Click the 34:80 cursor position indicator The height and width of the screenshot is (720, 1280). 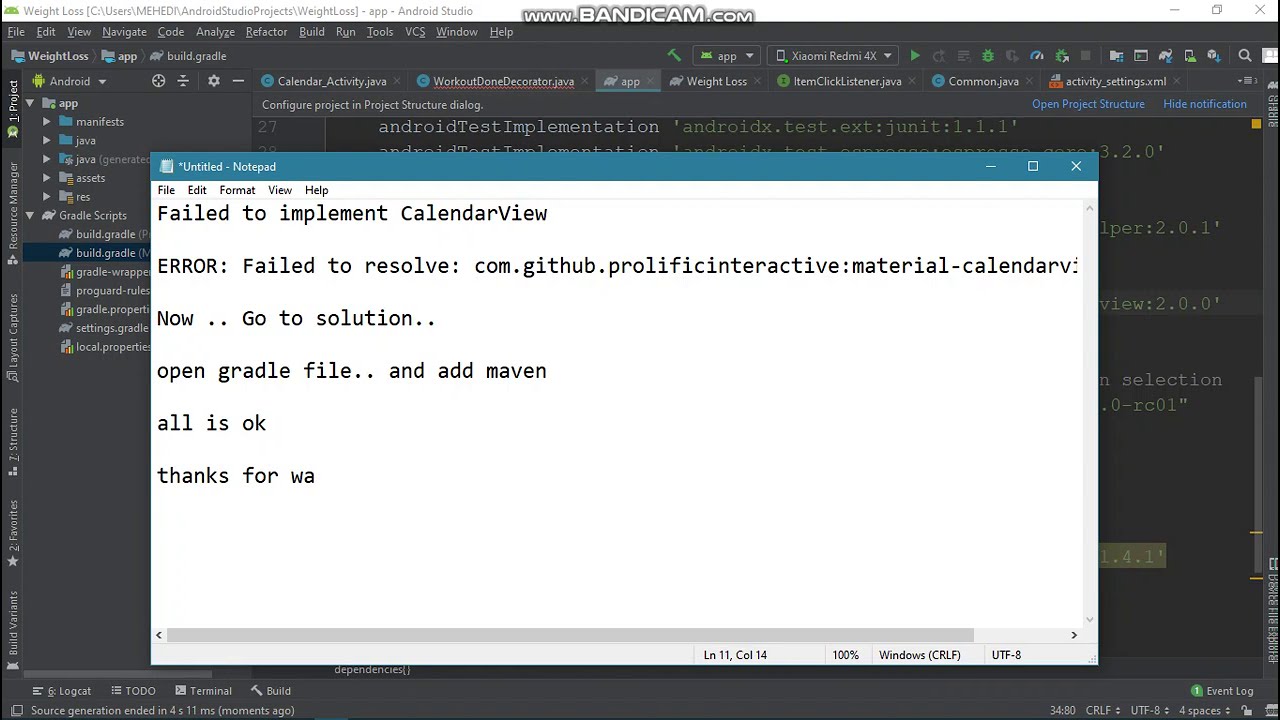click(x=1062, y=711)
